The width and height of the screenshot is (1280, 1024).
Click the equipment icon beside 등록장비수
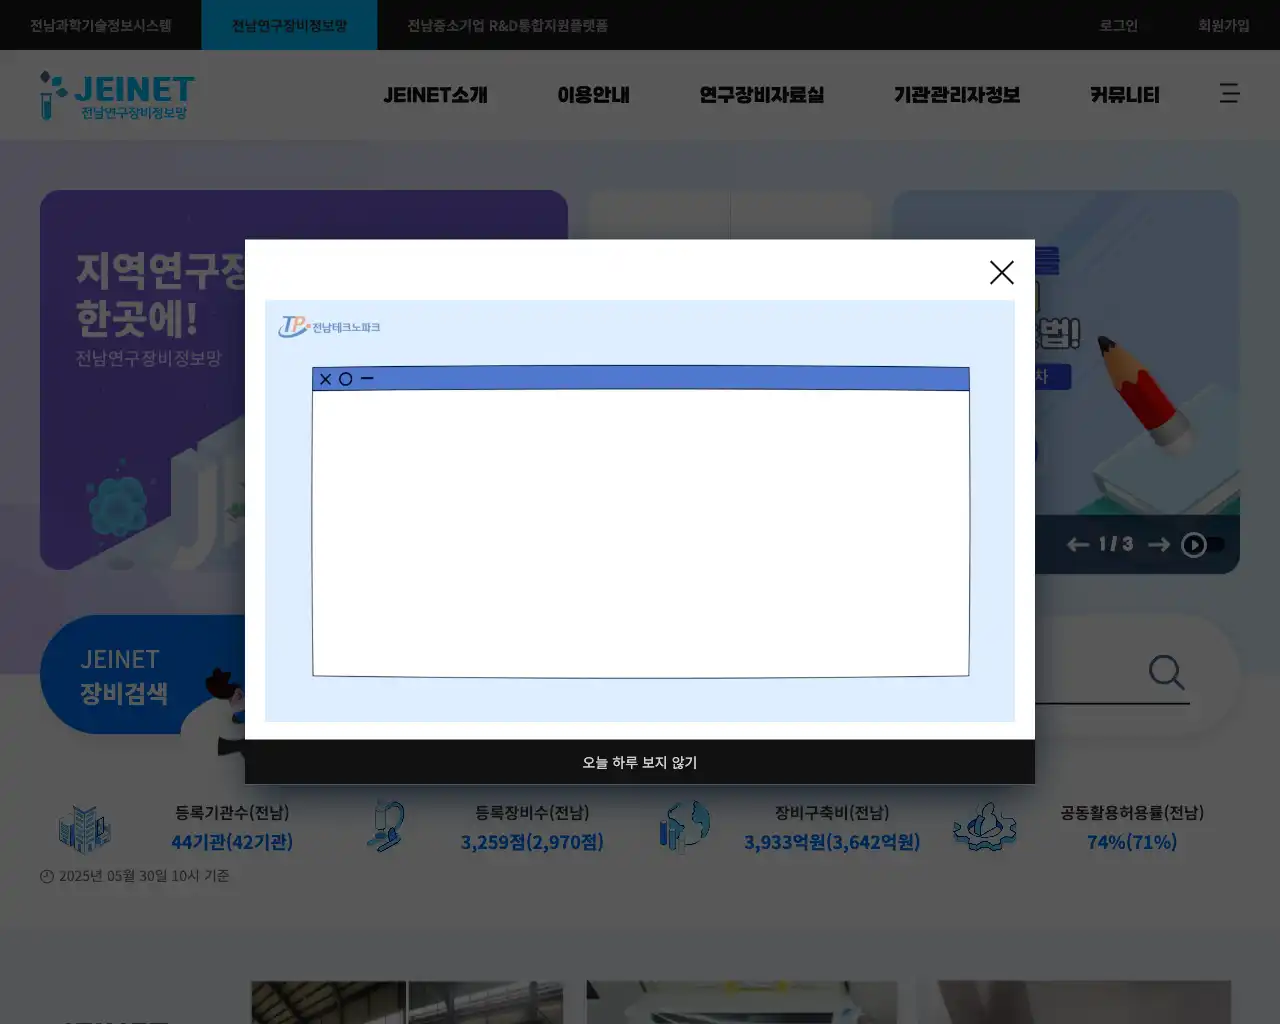click(x=387, y=827)
